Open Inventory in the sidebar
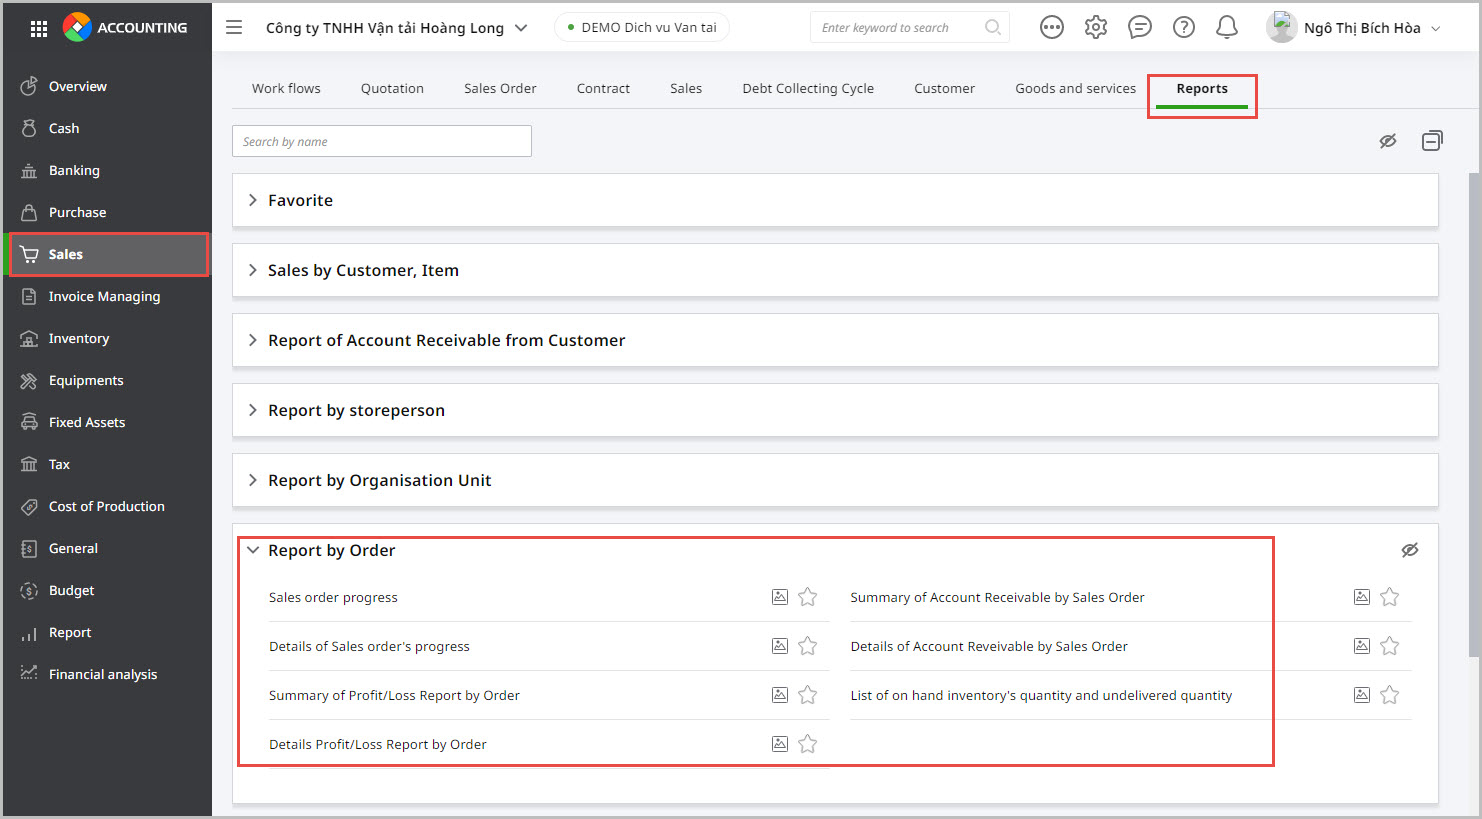This screenshot has width=1482, height=819. [79, 338]
